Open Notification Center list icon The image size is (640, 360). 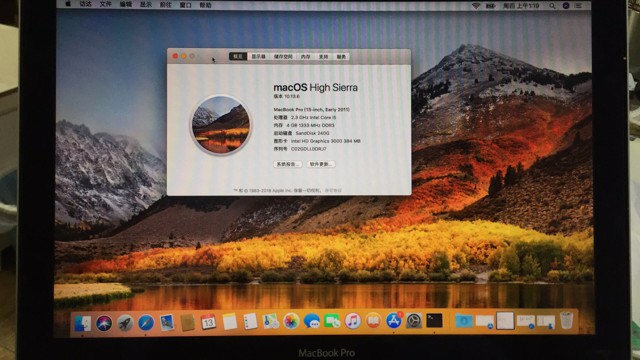[x=578, y=6]
